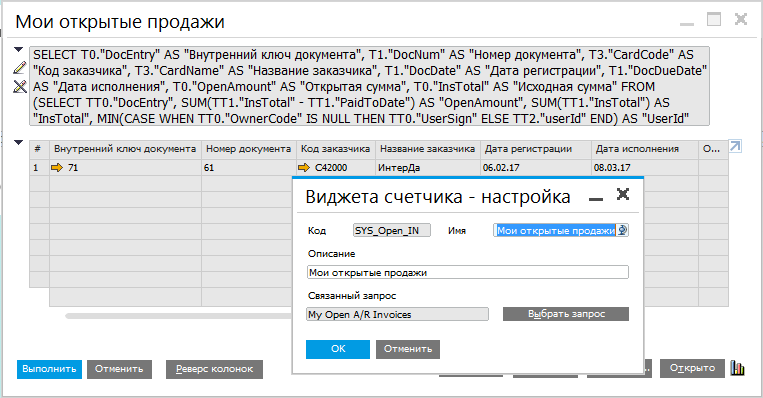Click the Связанный запрос field
This screenshot has width=763, height=398.
(398, 314)
